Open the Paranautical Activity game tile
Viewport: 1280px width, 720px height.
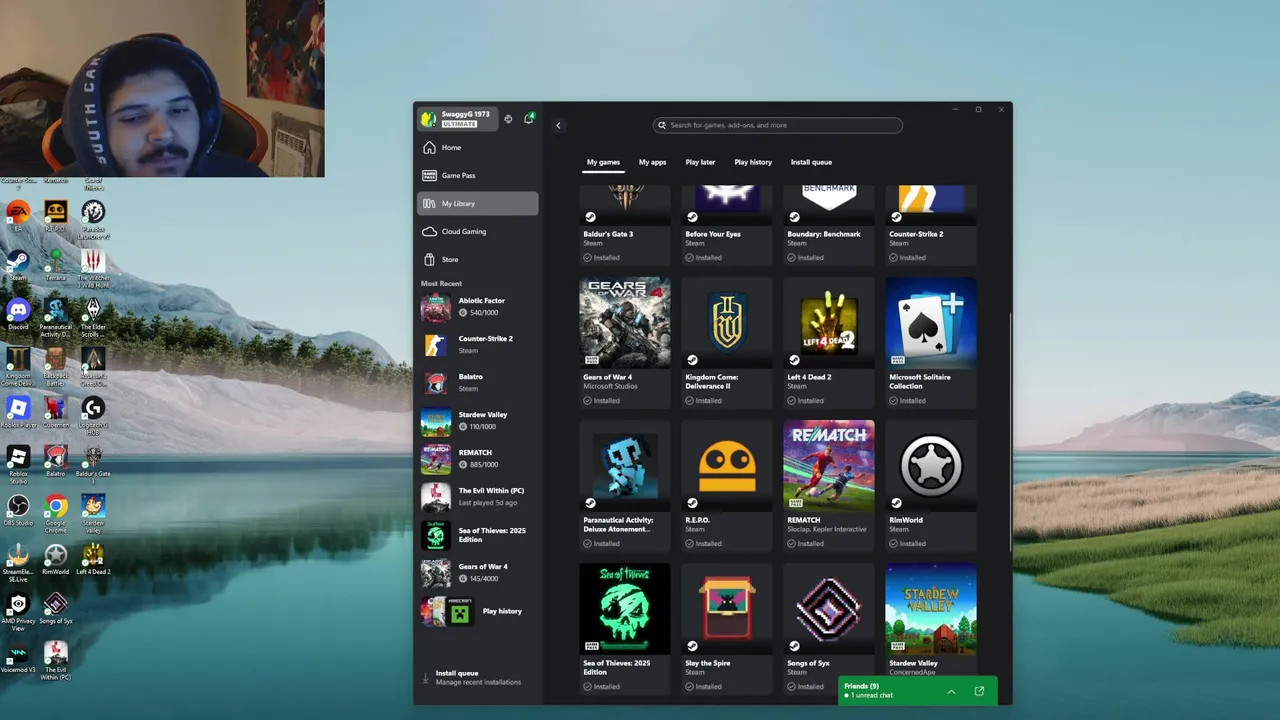625,485
